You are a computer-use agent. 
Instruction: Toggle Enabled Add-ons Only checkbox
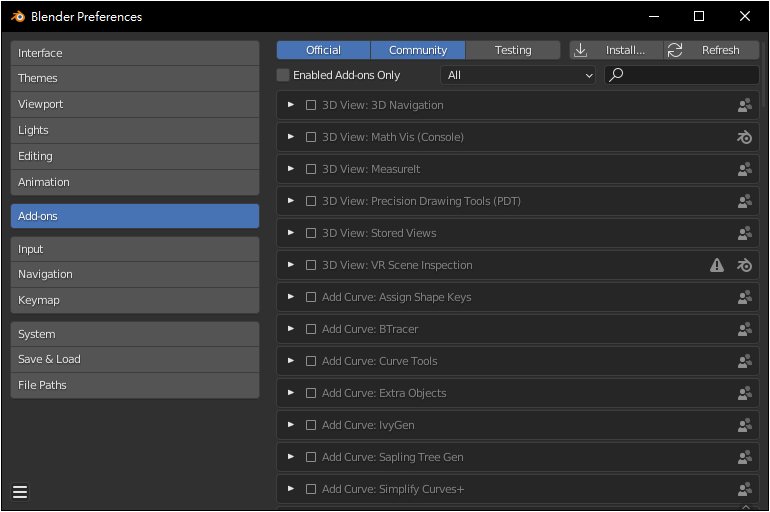coord(283,75)
